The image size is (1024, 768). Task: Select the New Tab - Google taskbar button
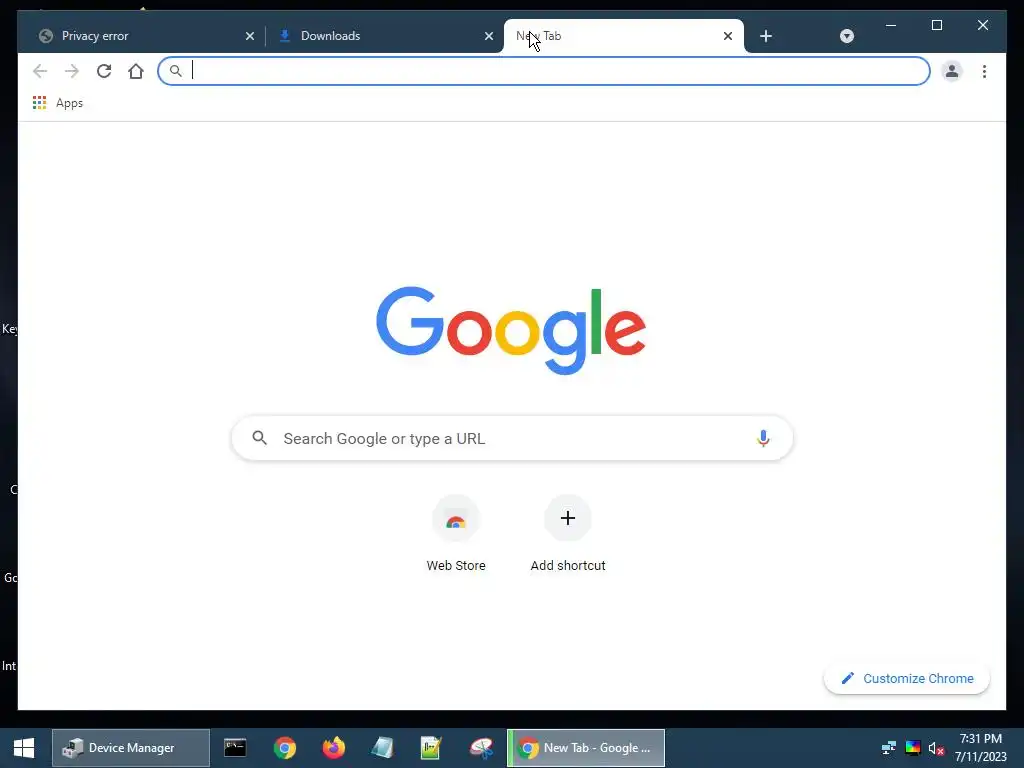[x=586, y=748]
